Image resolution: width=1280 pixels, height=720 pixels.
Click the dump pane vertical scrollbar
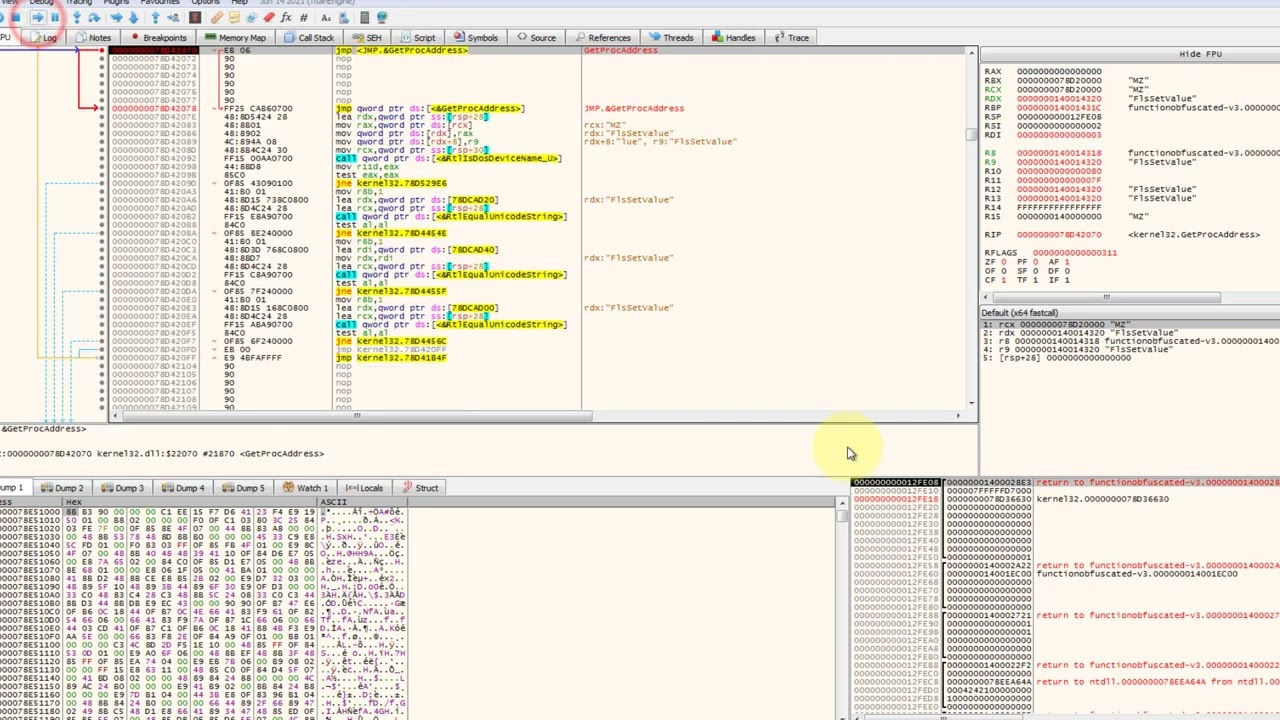pyautogui.click(x=842, y=610)
